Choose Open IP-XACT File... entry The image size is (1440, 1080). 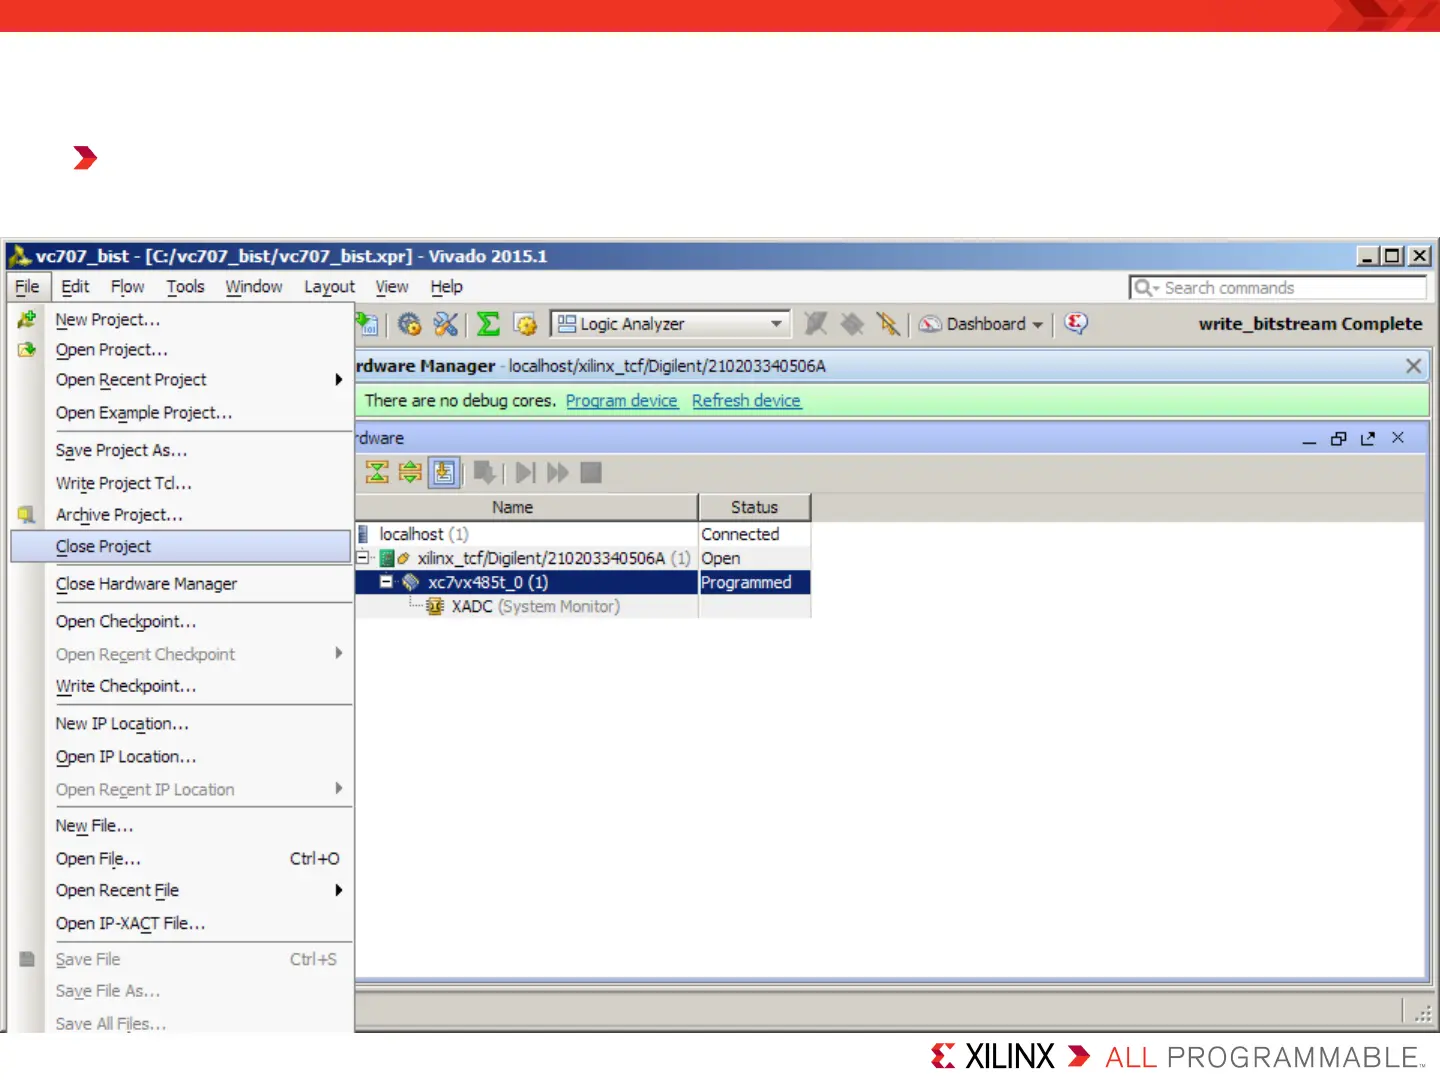pyautogui.click(x=181, y=923)
